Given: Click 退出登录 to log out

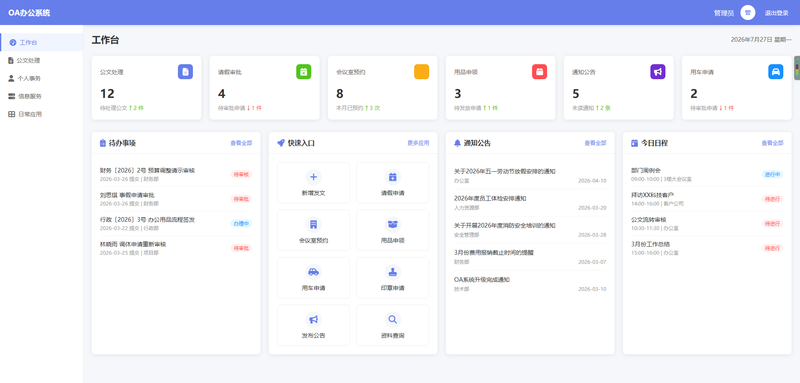Looking at the screenshot, I should (776, 13).
